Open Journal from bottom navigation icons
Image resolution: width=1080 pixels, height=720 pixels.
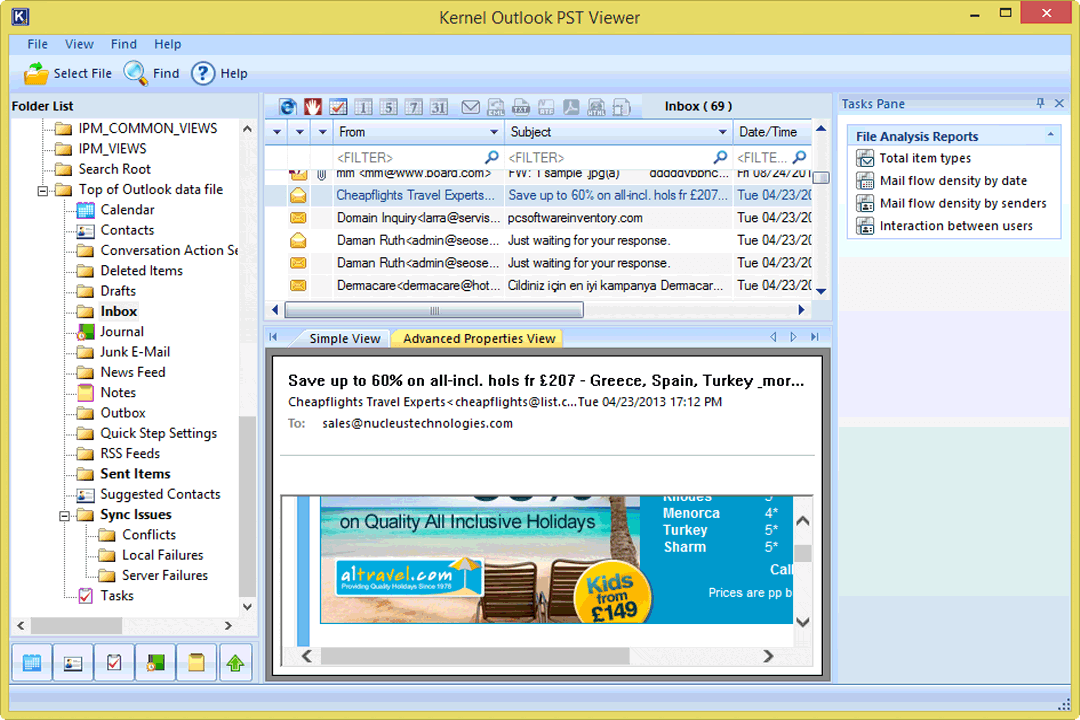(x=155, y=663)
